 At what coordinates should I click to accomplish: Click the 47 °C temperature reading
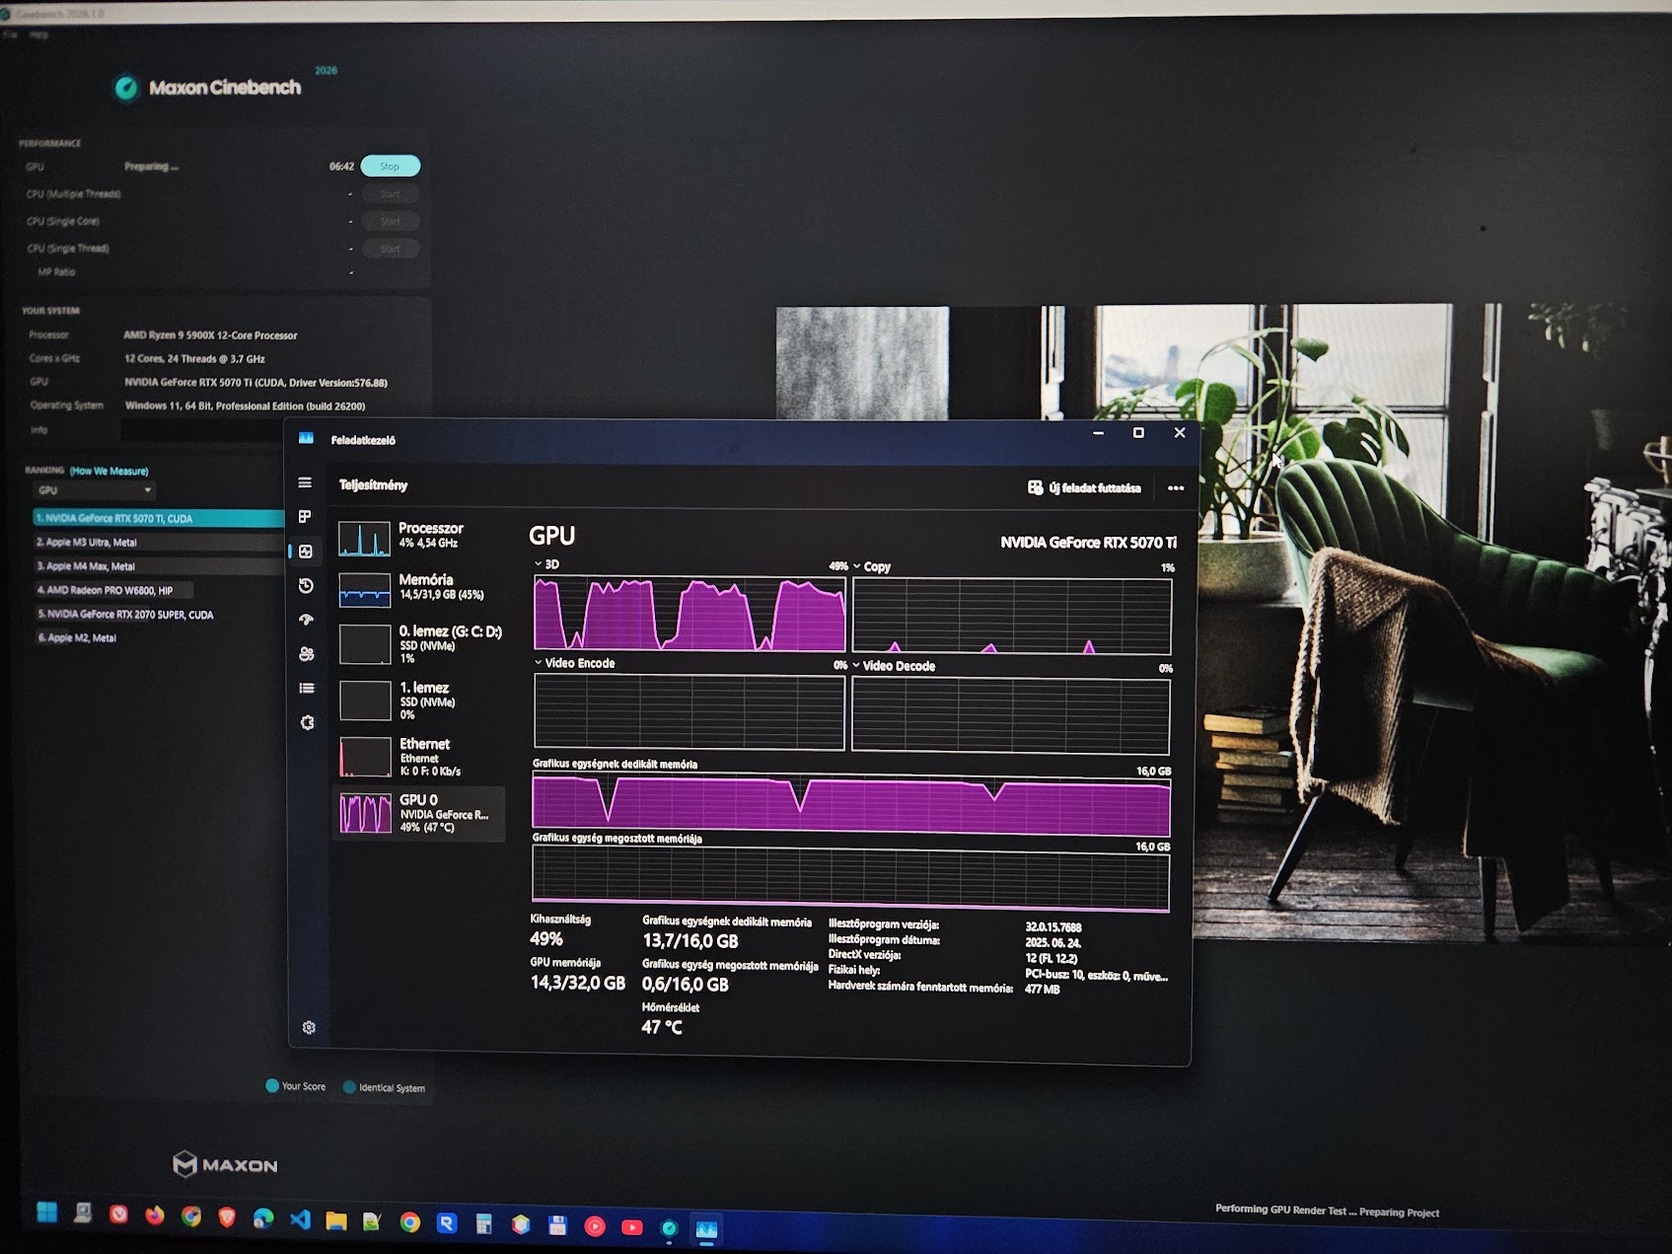(662, 1027)
